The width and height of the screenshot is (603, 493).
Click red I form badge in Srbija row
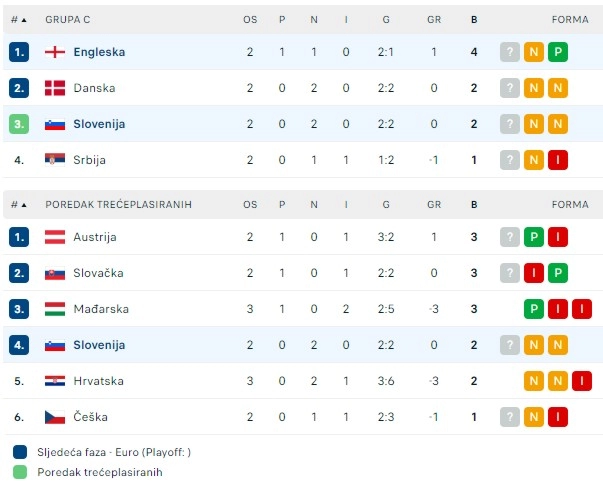point(558,160)
